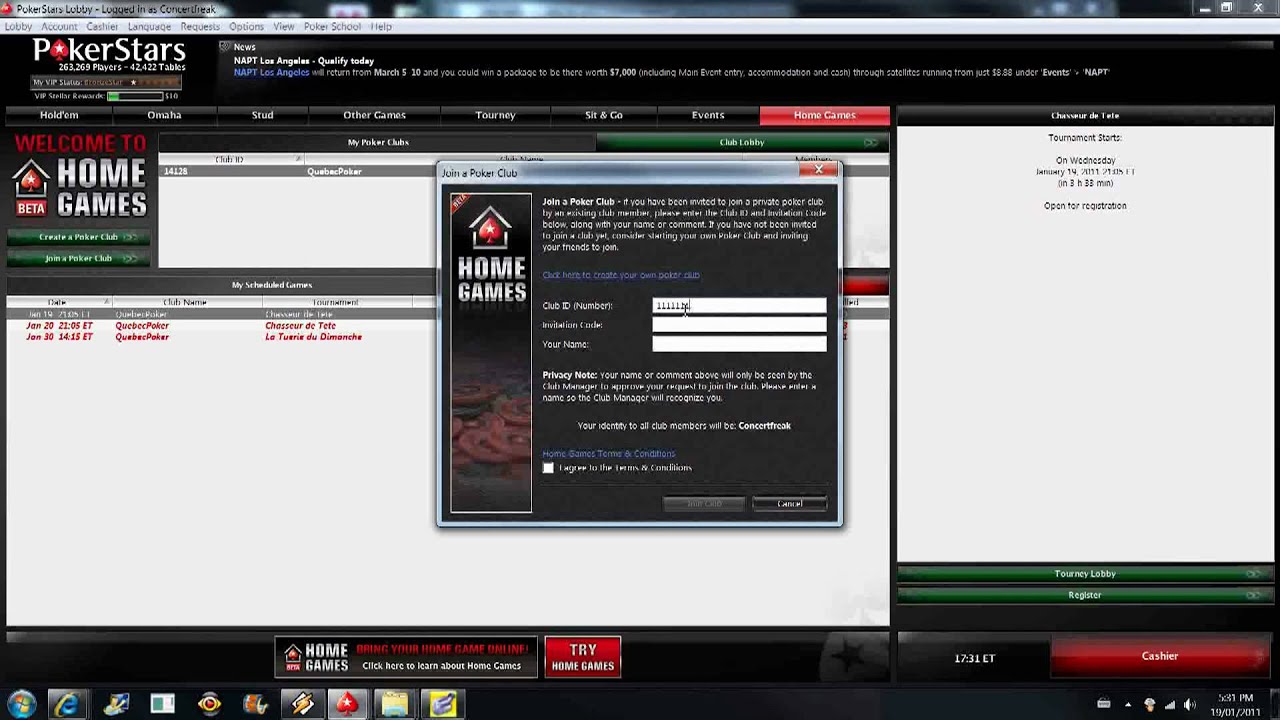Click the network signal icon in the system tray
Viewport: 1280px width, 720px height.
pos(1169,705)
